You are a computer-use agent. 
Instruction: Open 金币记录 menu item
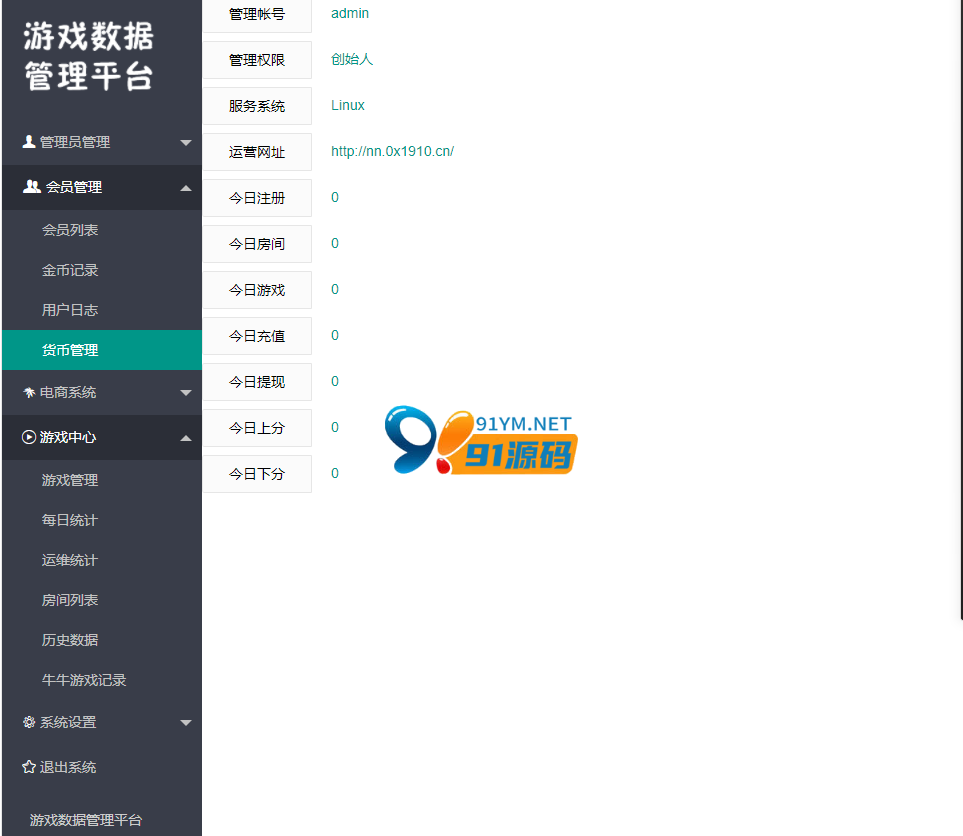102,270
